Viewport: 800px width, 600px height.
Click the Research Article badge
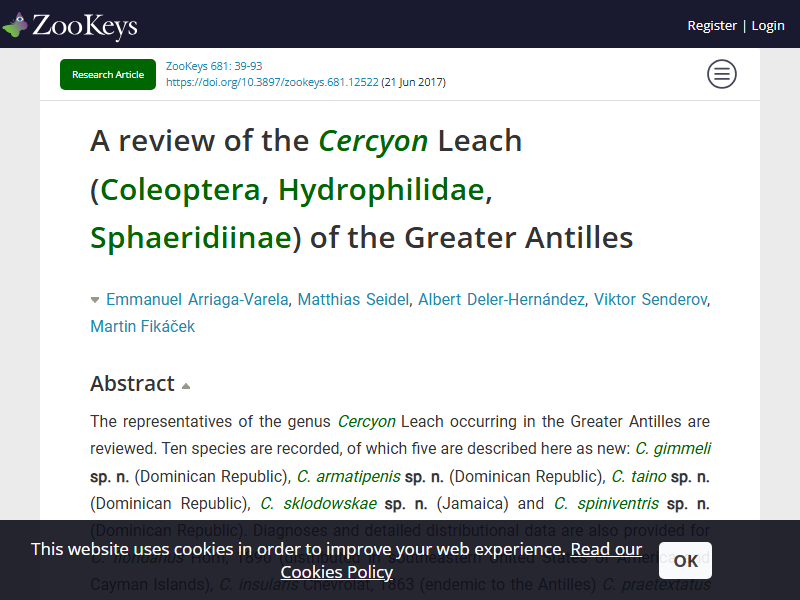(x=108, y=74)
